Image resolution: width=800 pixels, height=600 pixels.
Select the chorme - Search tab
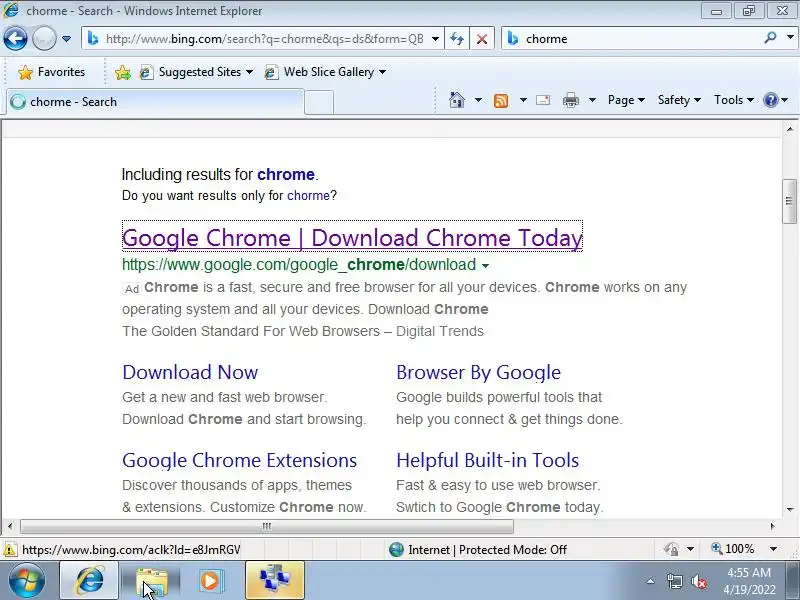[156, 102]
